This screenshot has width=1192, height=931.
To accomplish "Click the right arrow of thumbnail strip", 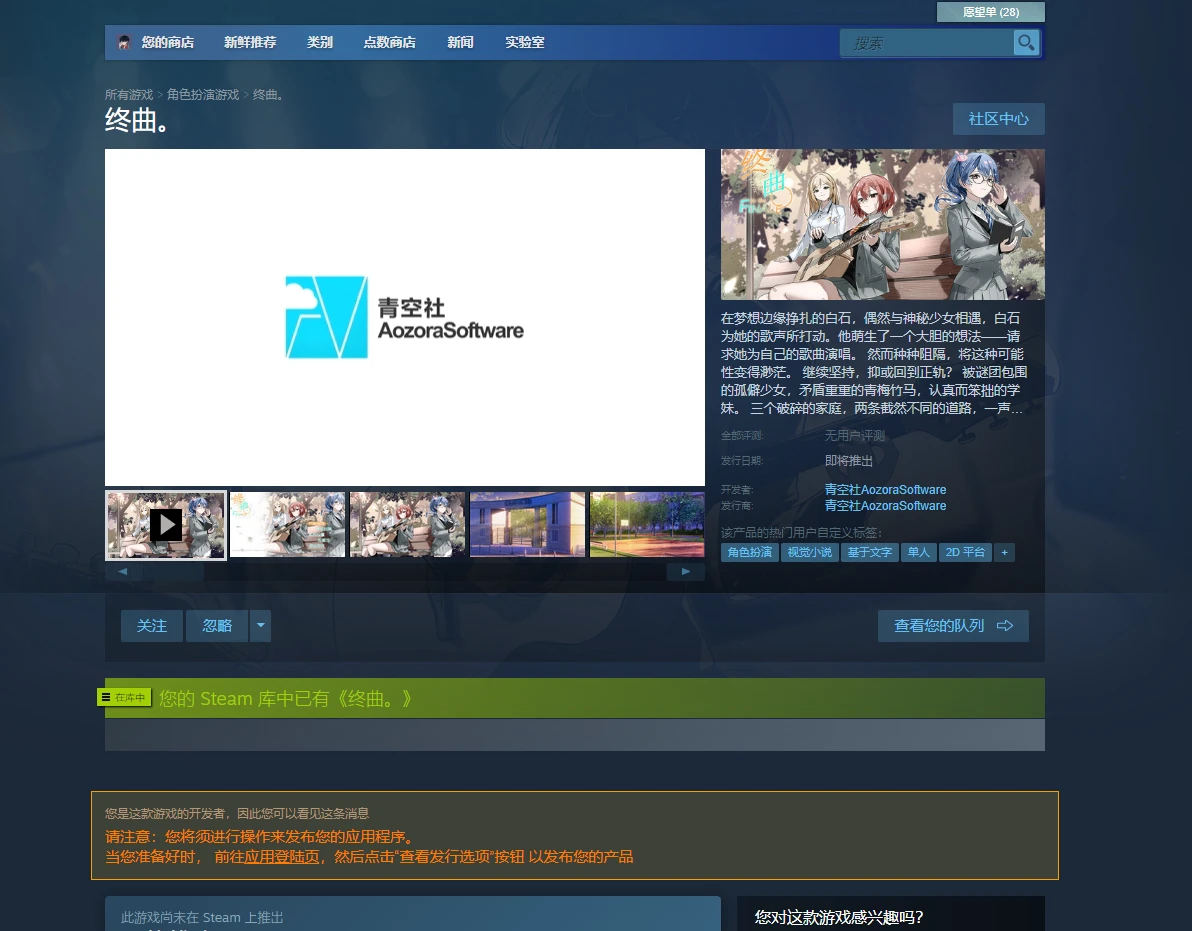I will coord(686,572).
